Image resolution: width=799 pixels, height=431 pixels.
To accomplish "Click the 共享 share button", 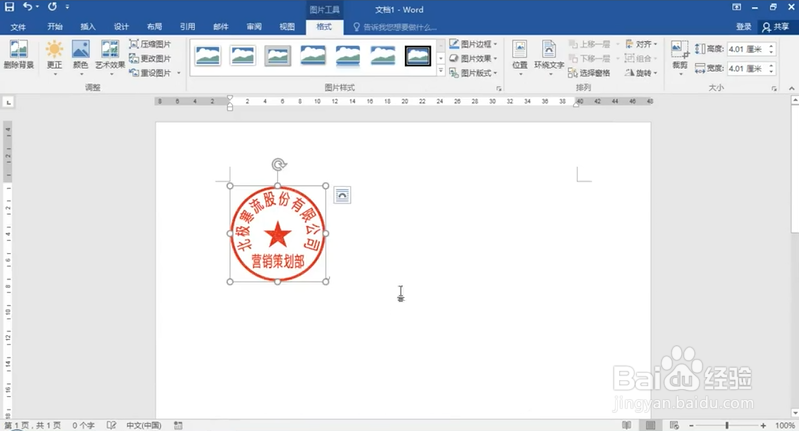I will point(776,27).
